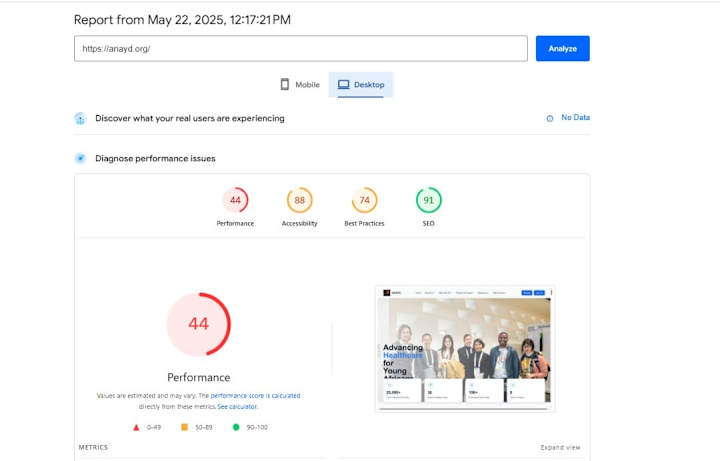This screenshot has height=461, width=720.
Task: Select the Best Practices 74 score gauge
Action: 364,200
